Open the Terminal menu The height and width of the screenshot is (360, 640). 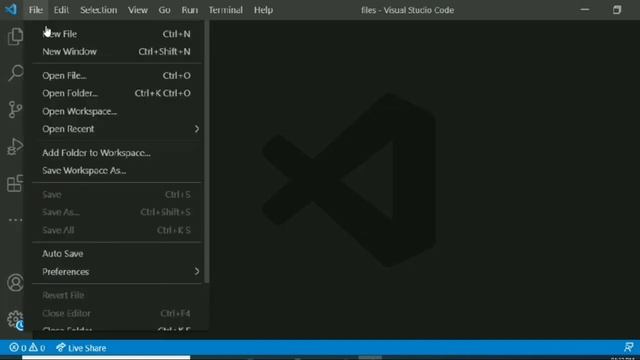click(225, 10)
